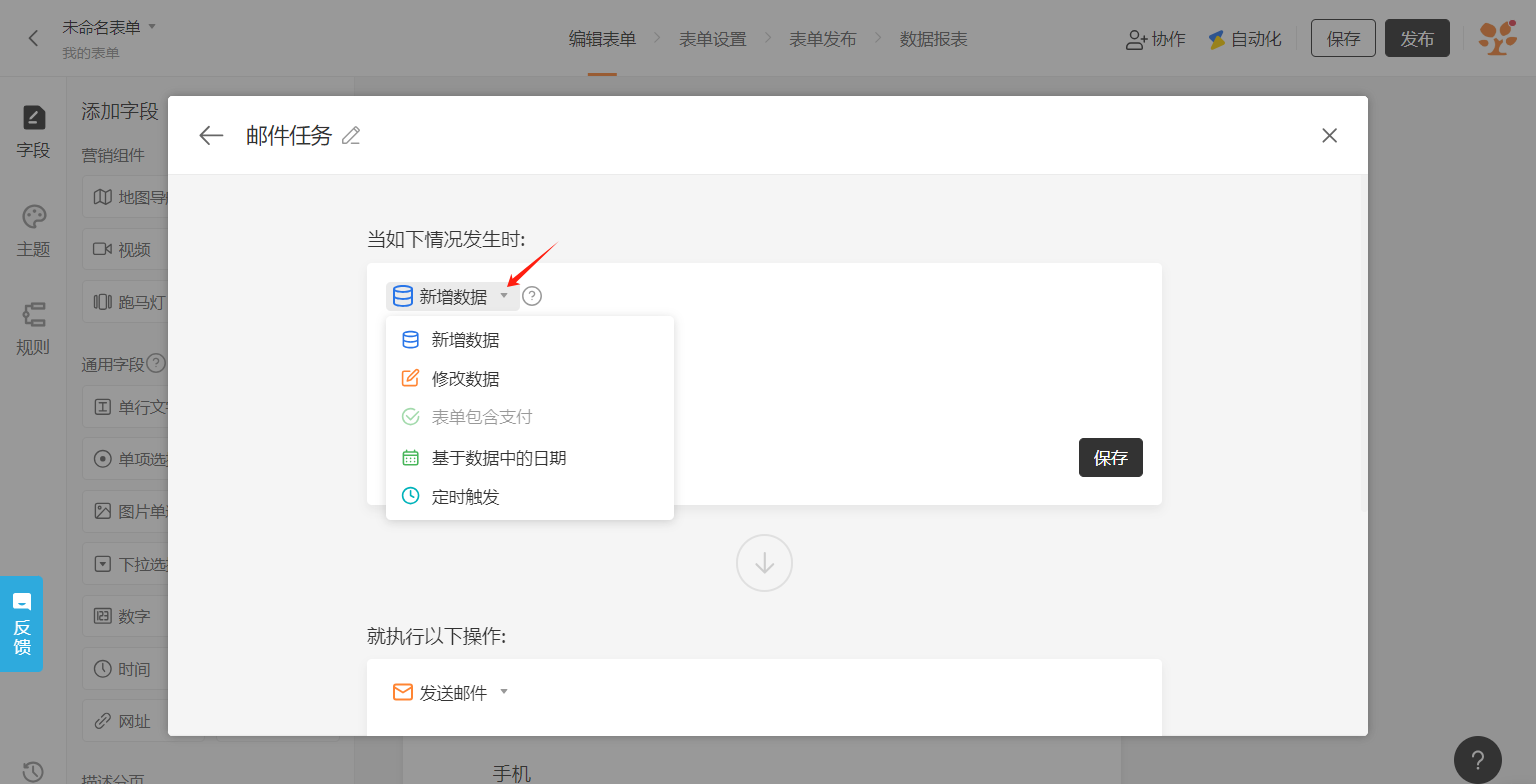Screen dimensions: 1536x784
Task: Click the back arrow in 邮件任务 dialog
Action: click(x=211, y=136)
